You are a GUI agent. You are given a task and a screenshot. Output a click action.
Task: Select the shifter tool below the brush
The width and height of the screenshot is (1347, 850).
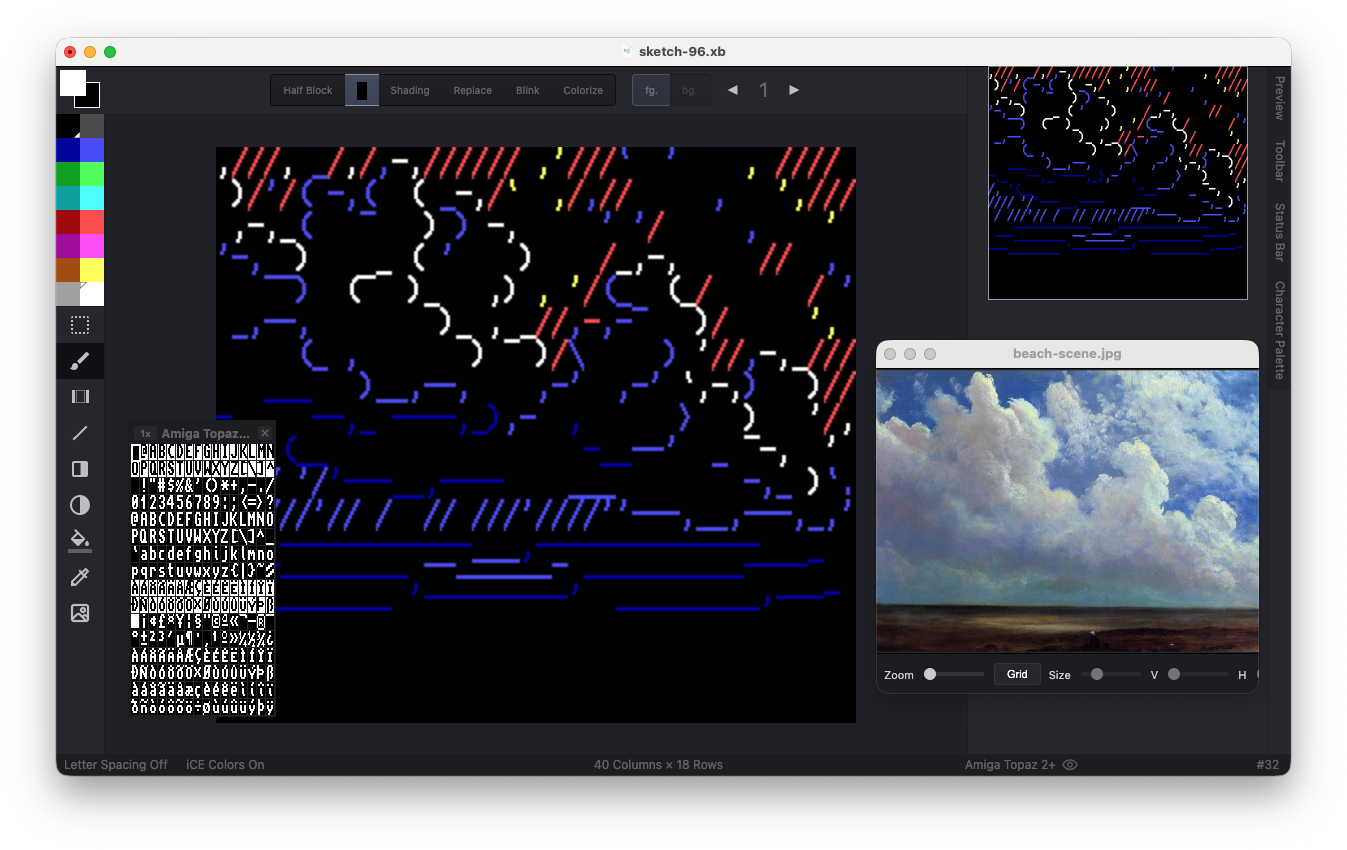80,397
